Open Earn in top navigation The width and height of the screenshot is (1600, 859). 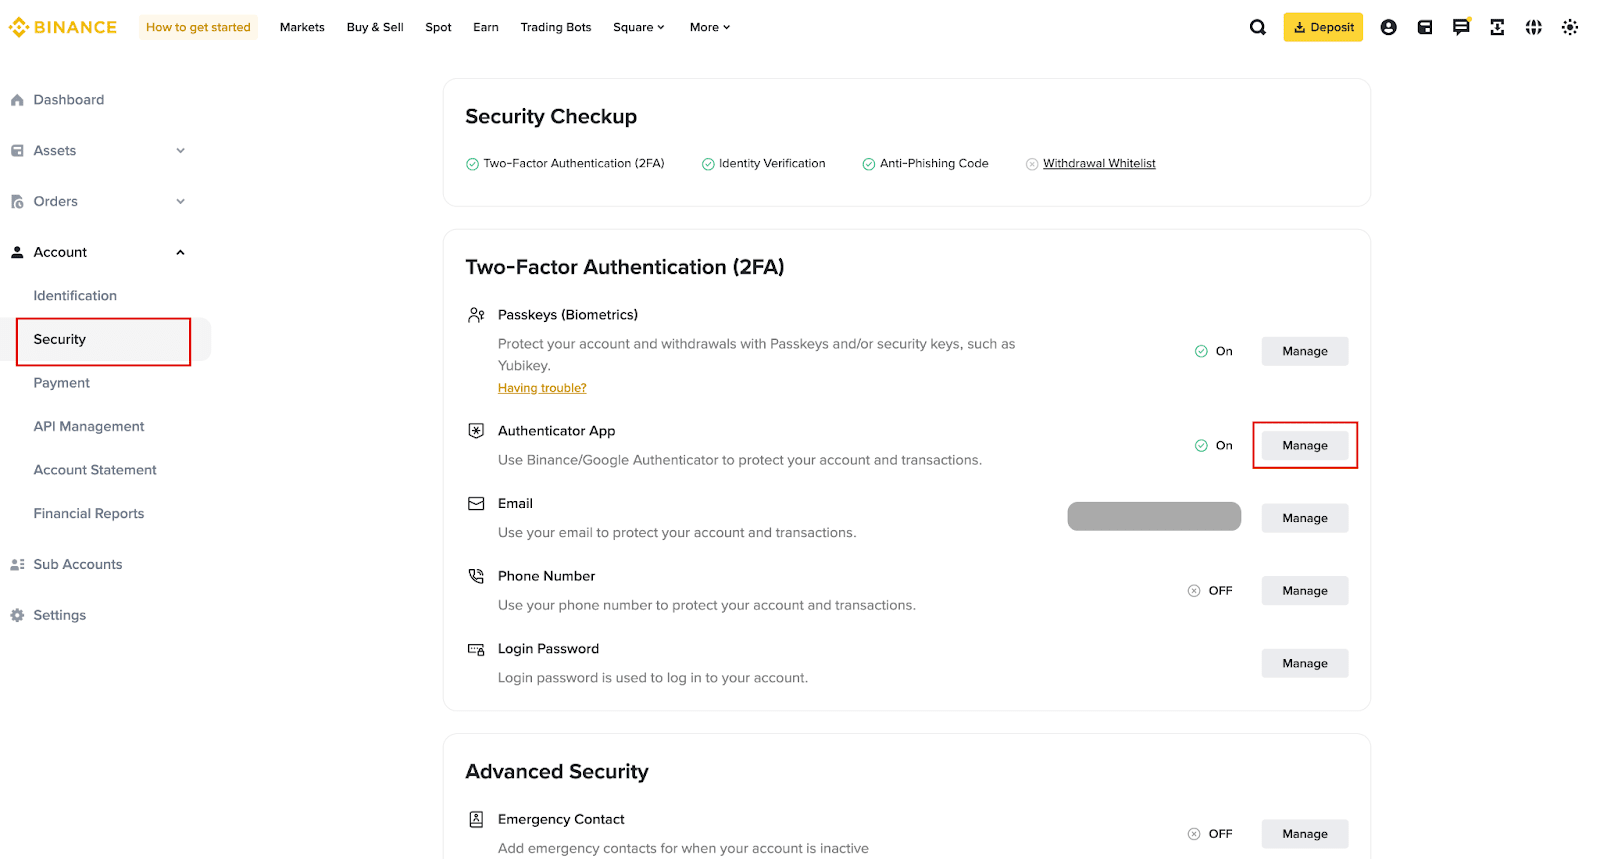coord(486,27)
